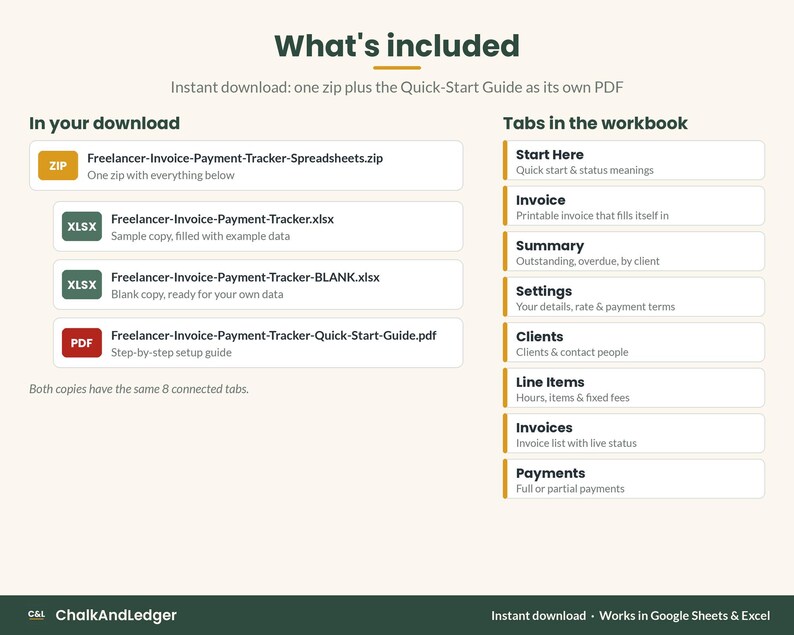This screenshot has height=635, width=794.
Task: Open the Line Items tab card
Action: coord(633,388)
